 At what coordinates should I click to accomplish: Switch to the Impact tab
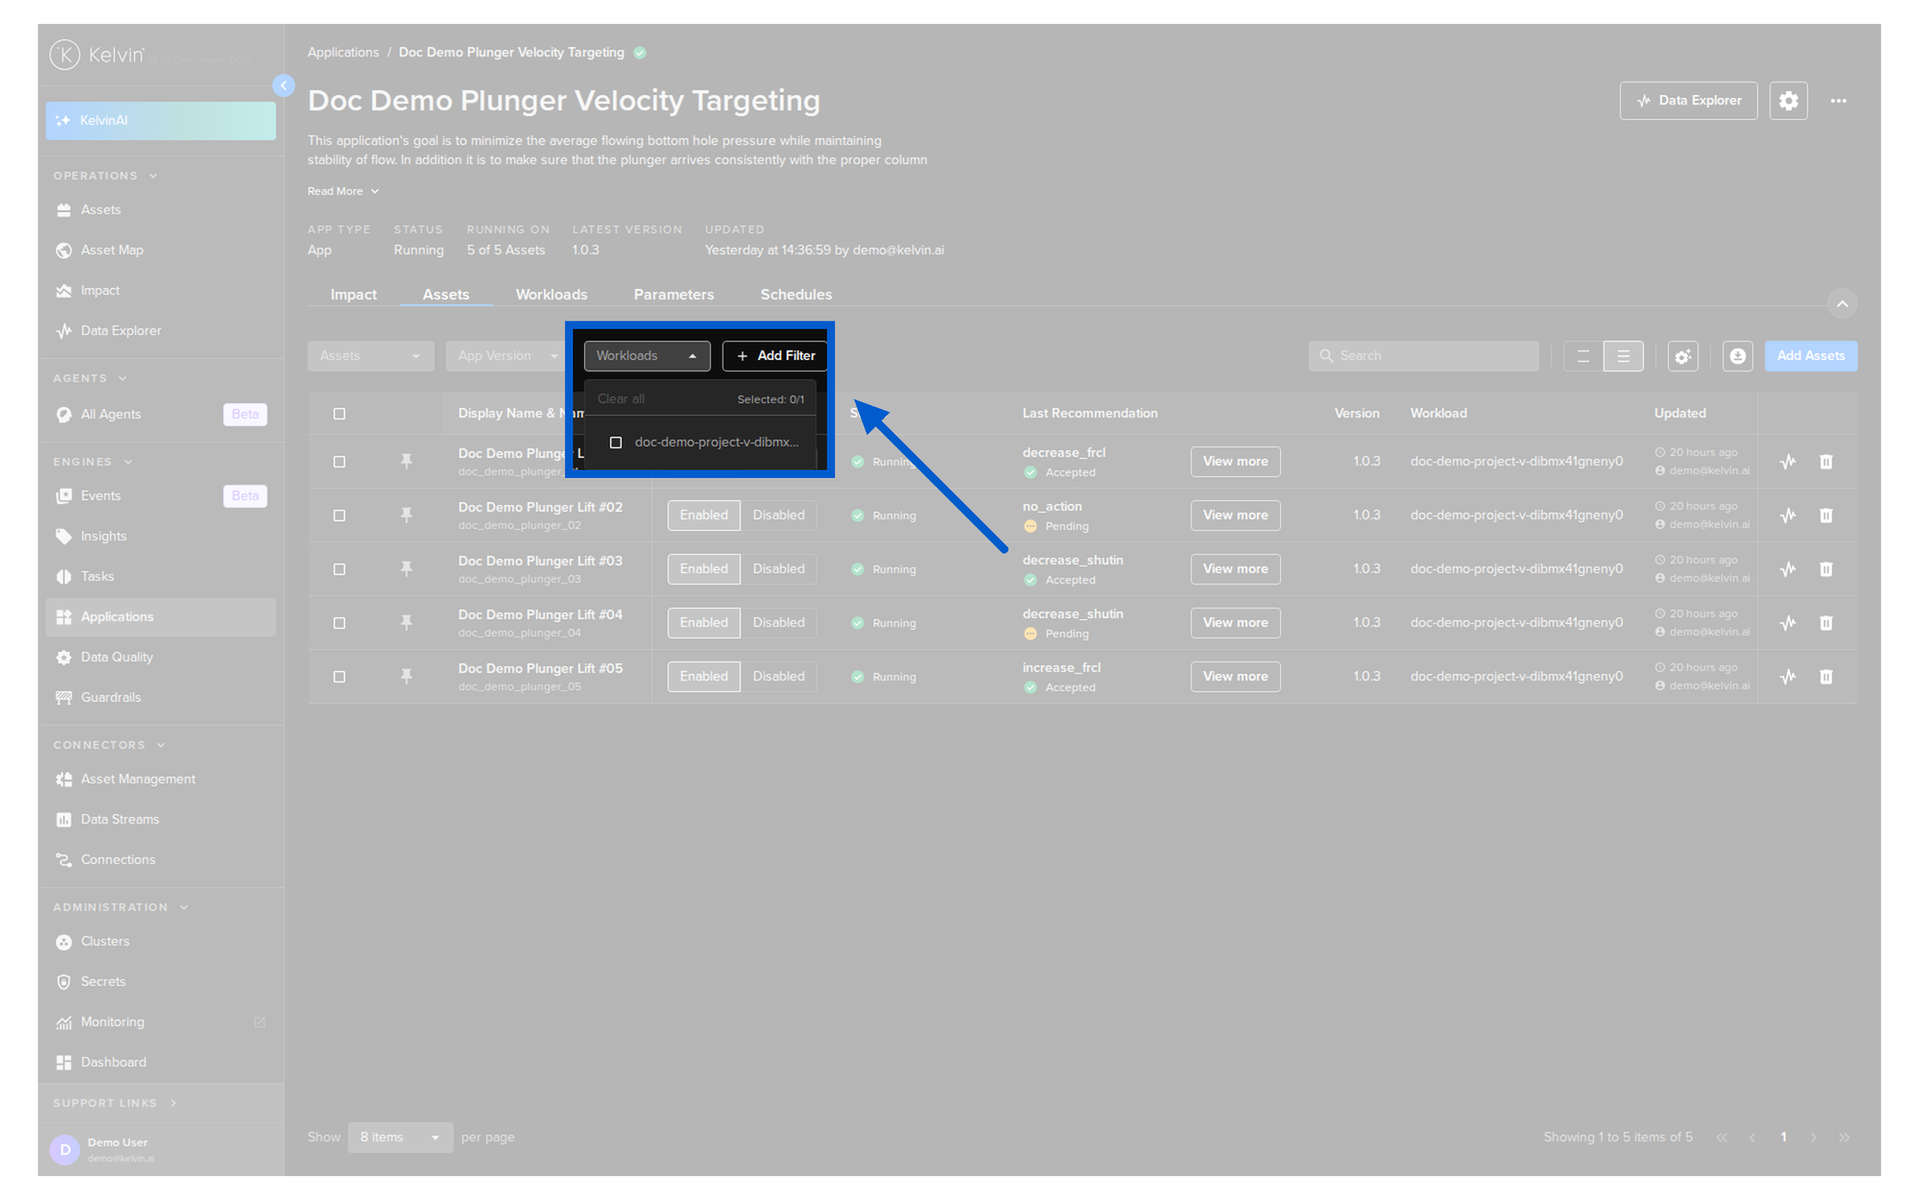(x=353, y=295)
